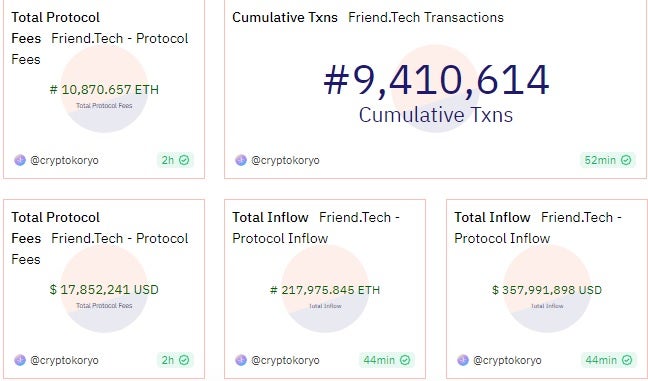Click the check icon on the 217,975.845 ETH card
The image size is (648, 381).
[x=405, y=360]
